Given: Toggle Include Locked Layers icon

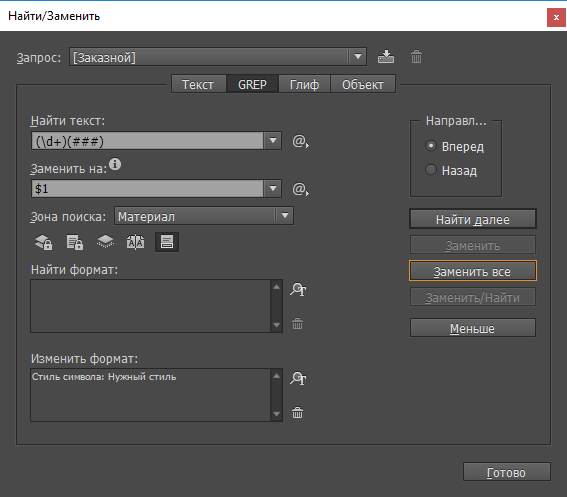Looking at the screenshot, I should tap(43, 242).
